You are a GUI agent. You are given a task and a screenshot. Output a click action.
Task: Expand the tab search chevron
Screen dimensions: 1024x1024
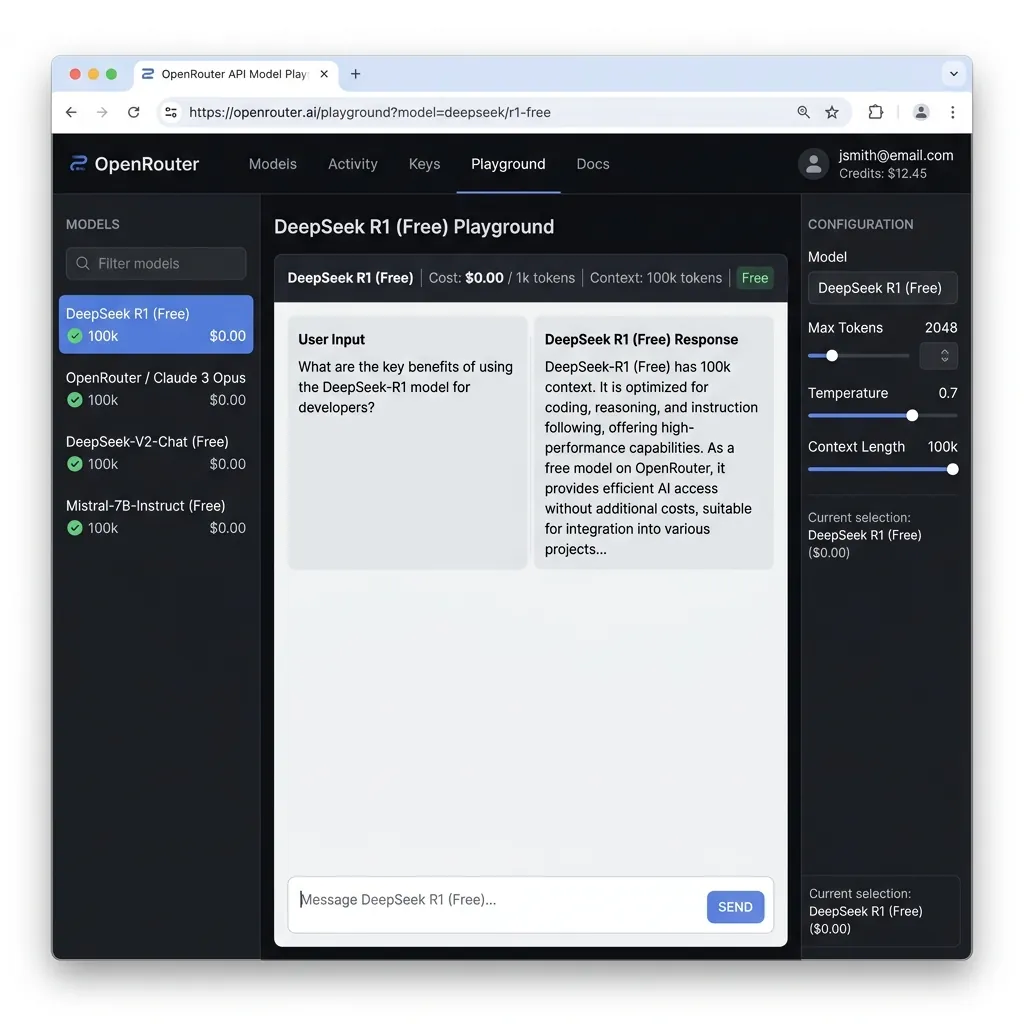[x=953, y=74]
